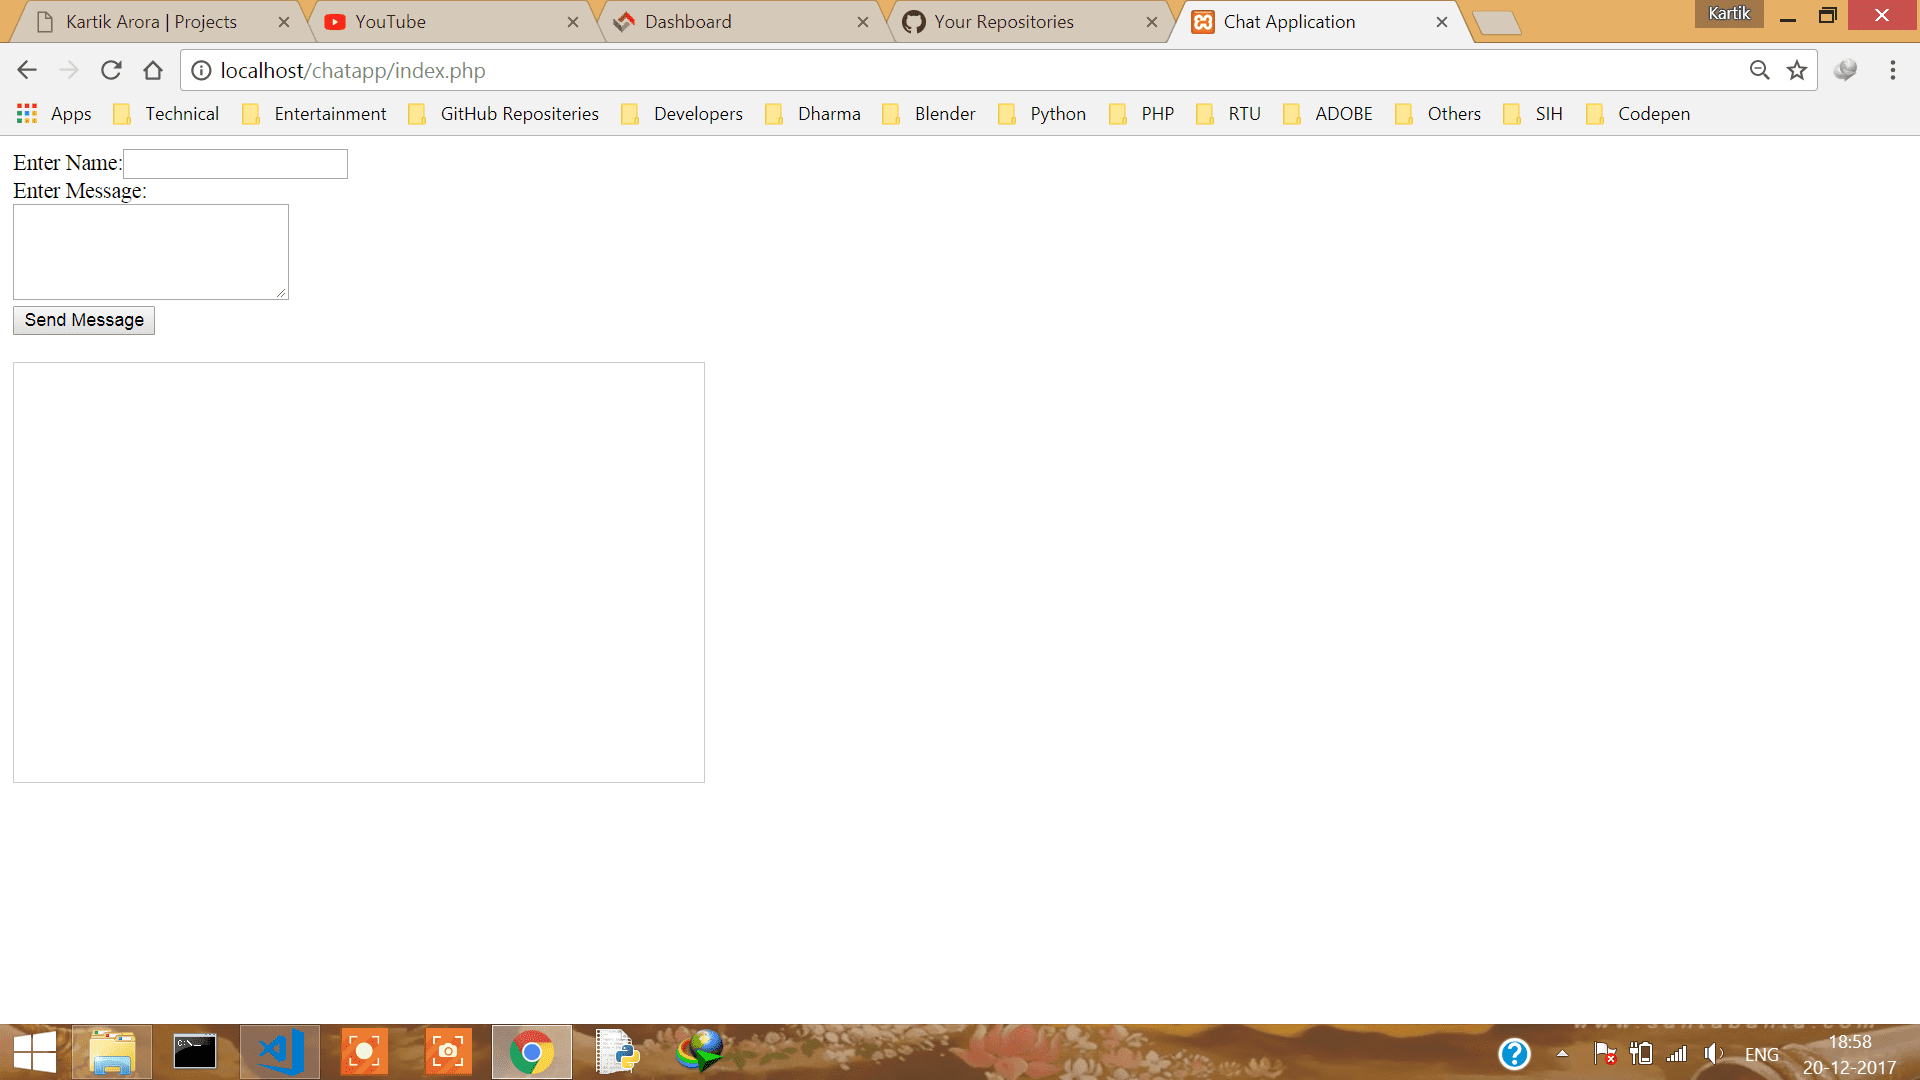Open the extension icon beside address bar

point(1846,70)
